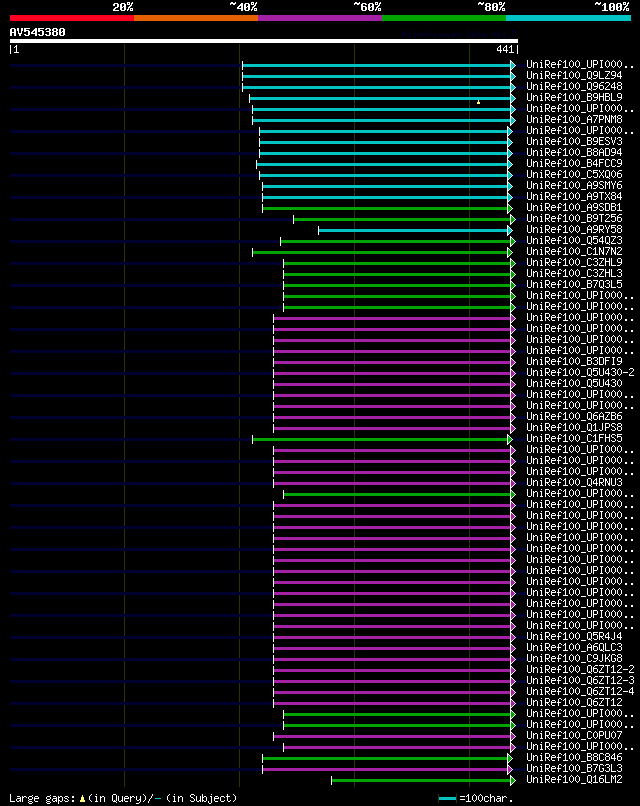Select the UniRef100_Q6ZT12-3 label
This screenshot has width=640, height=806.
click(580, 681)
